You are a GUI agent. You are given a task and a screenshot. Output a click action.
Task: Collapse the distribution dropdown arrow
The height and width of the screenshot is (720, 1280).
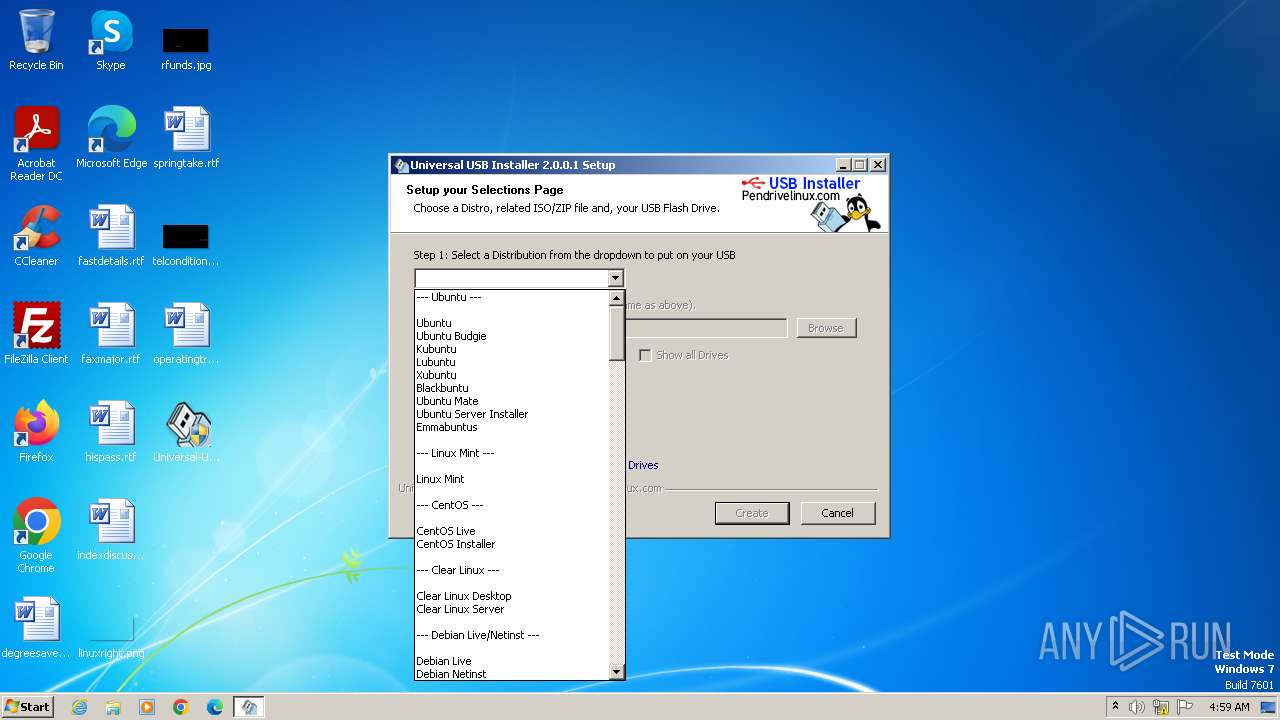[616, 278]
